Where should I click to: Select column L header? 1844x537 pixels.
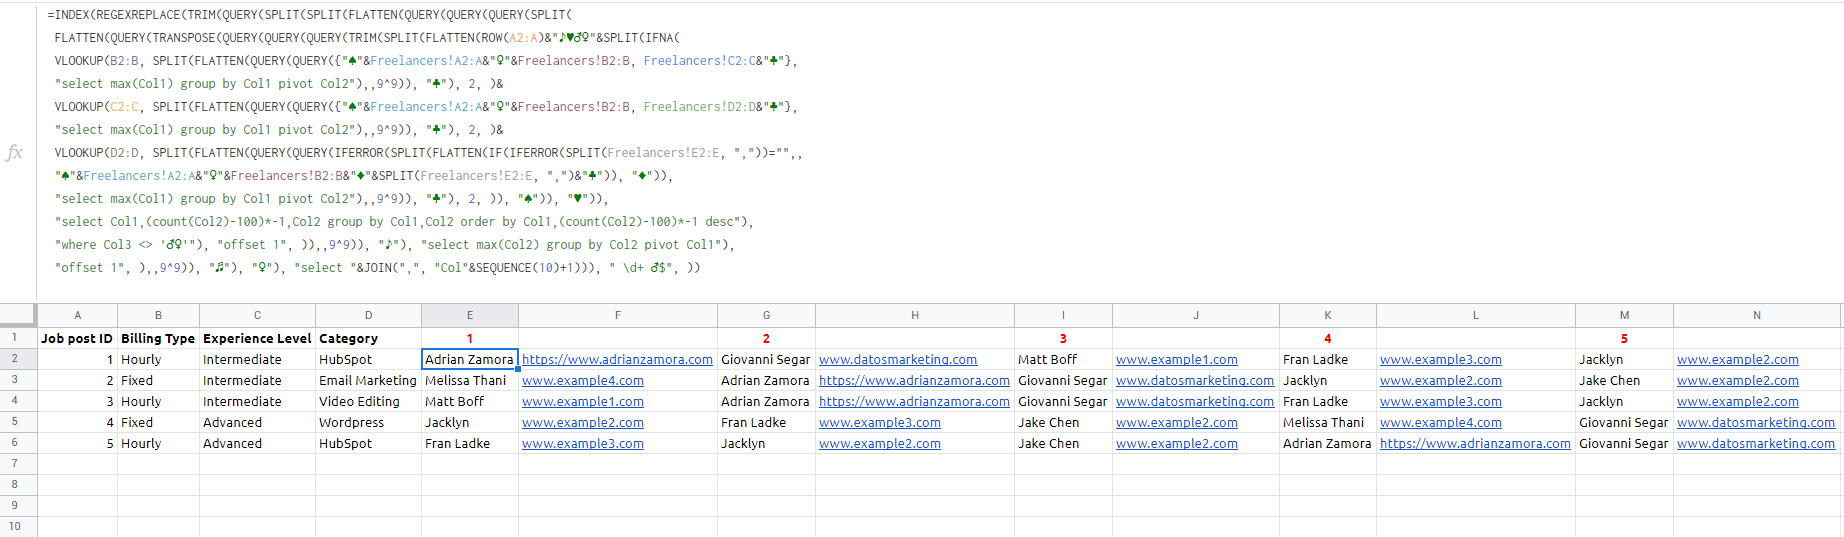tap(1476, 315)
